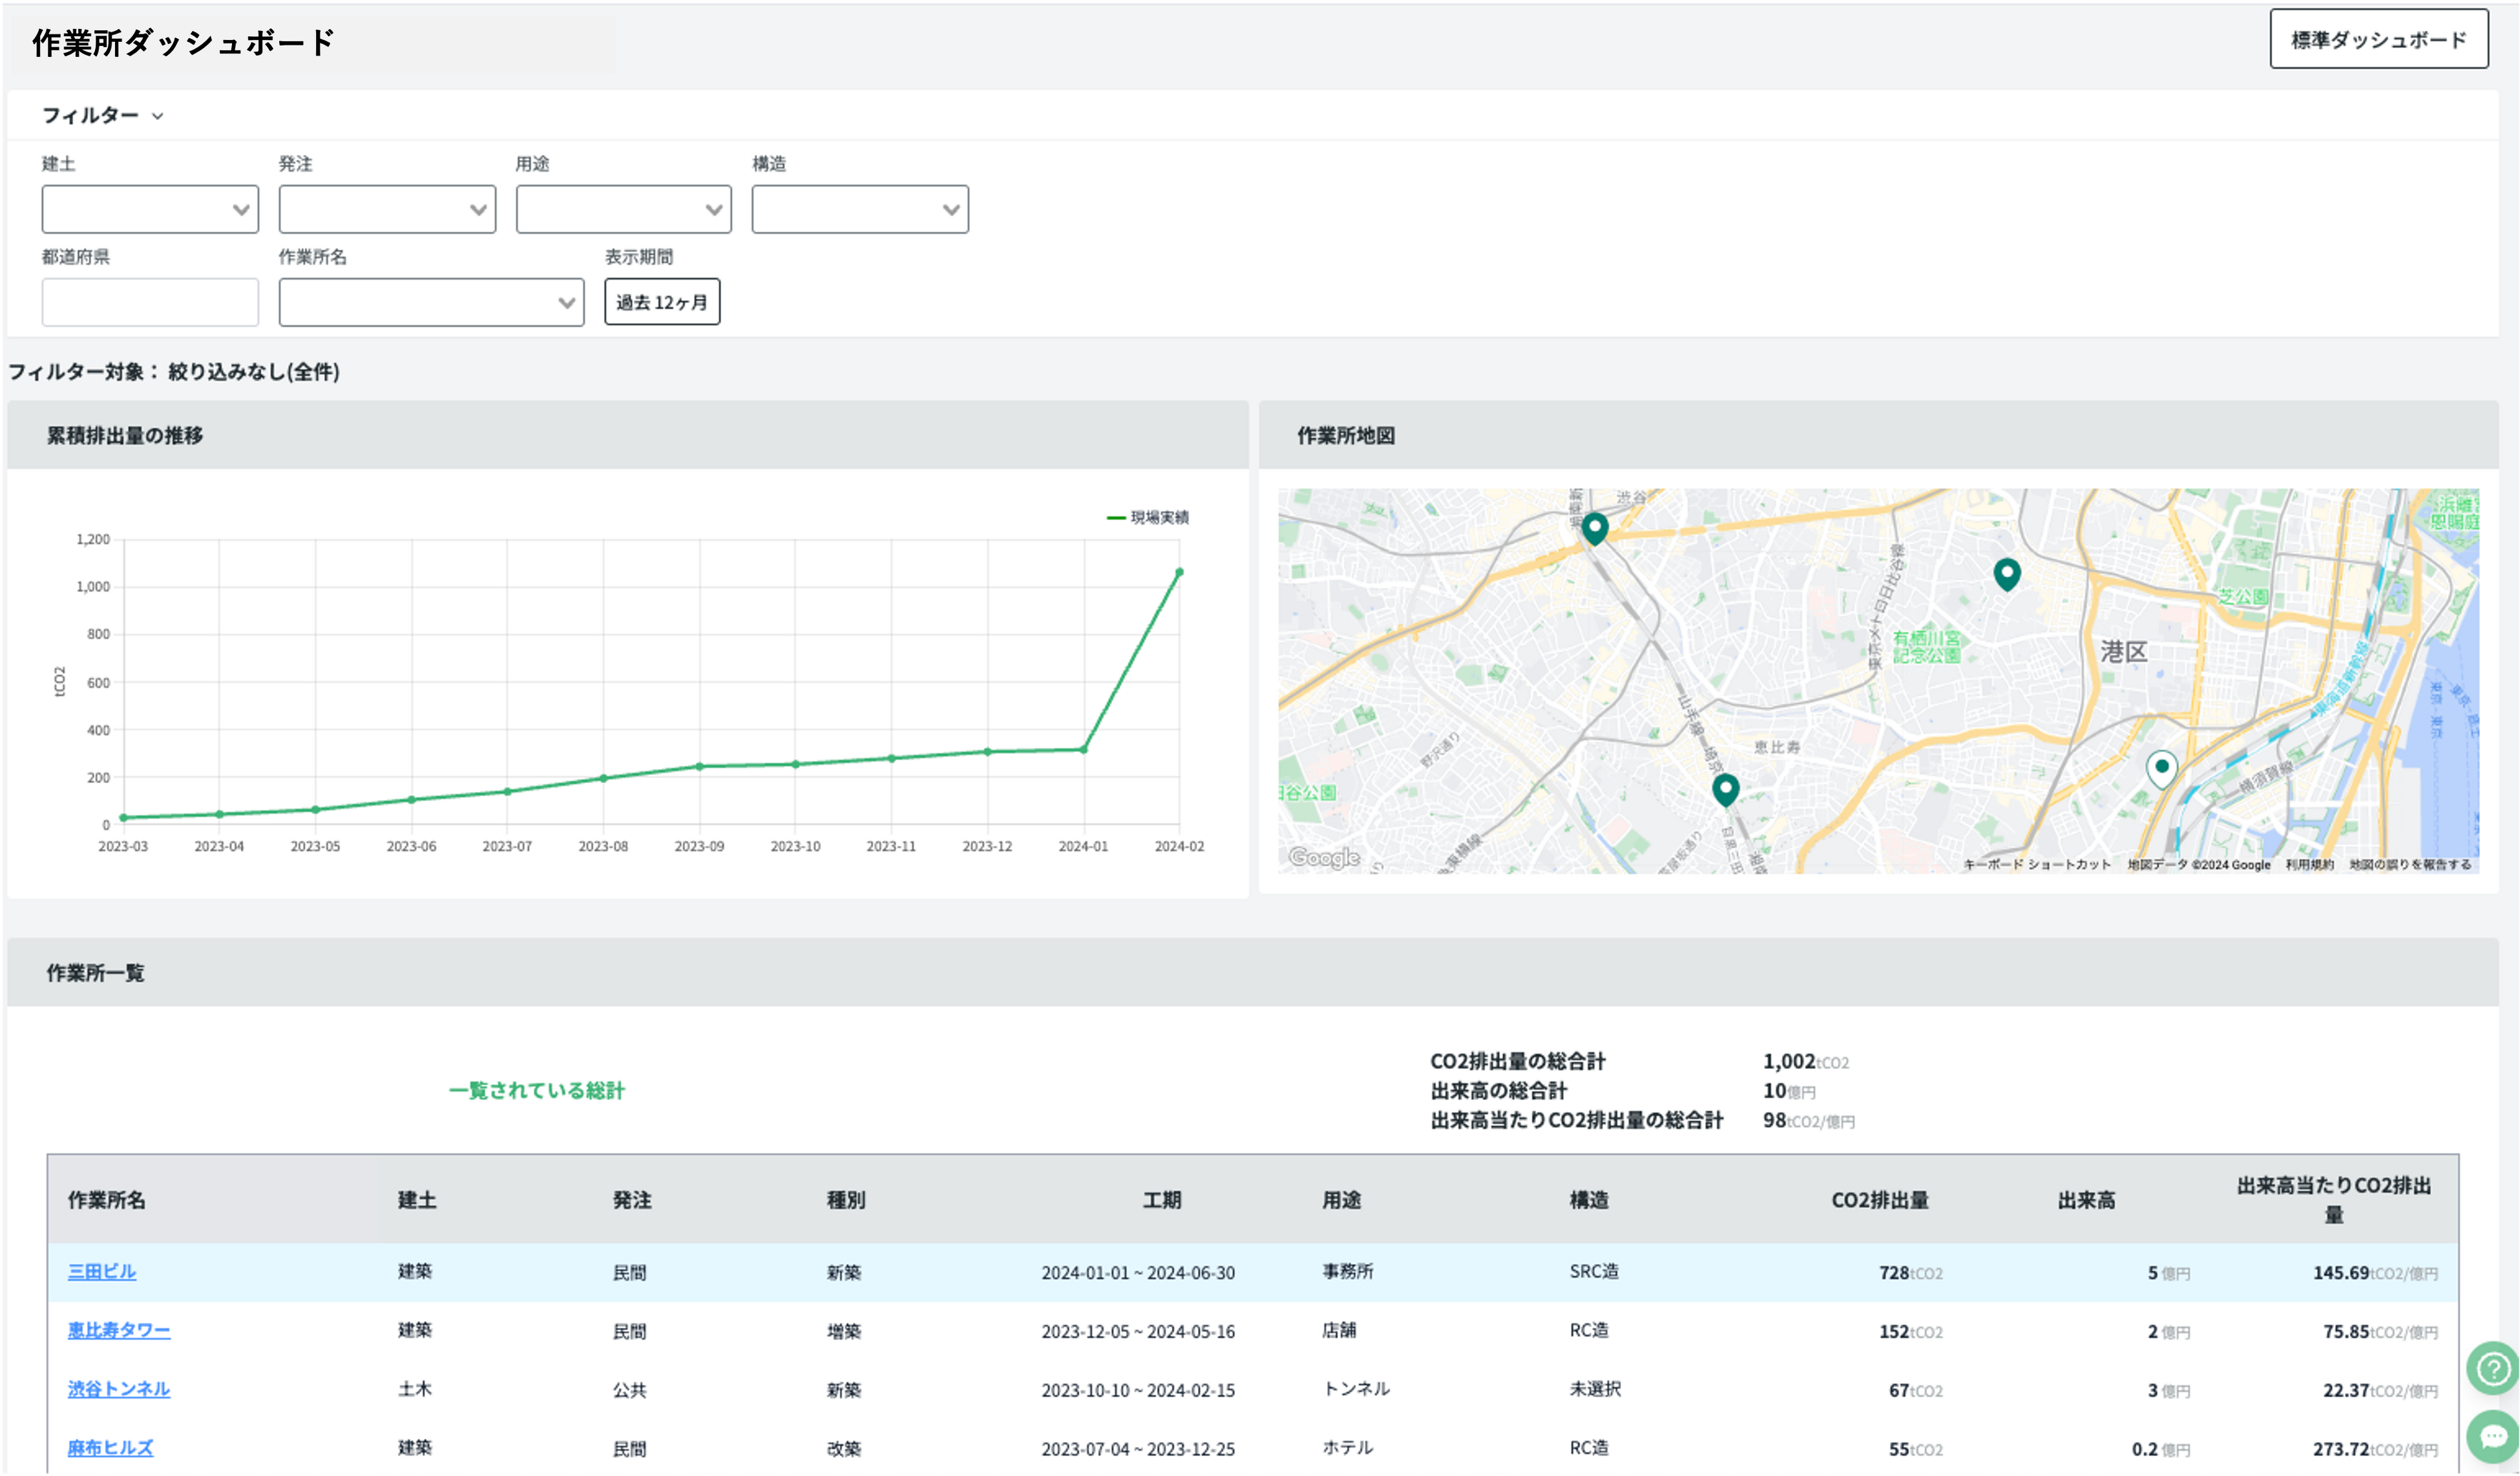Click the map pin west of 港区
Screen dimensions: 2520x1476
pos(2006,574)
